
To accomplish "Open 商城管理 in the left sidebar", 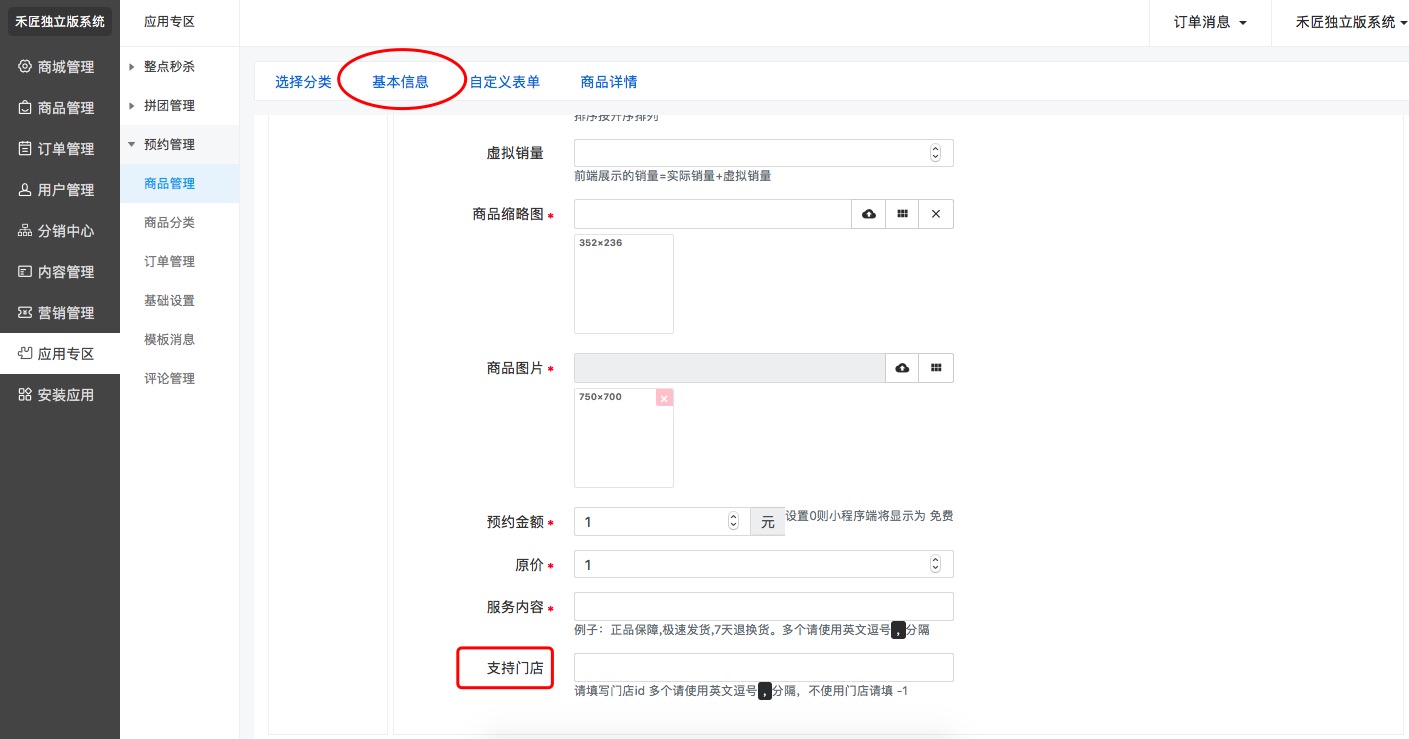I will [x=60, y=67].
